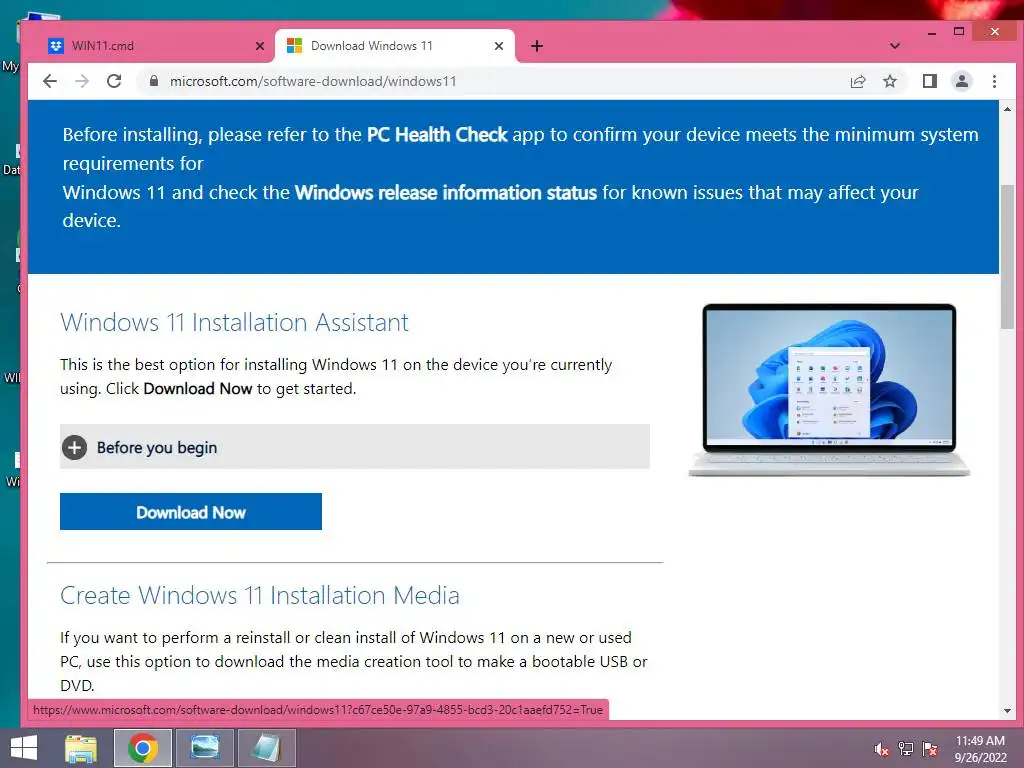1024x768 pixels.
Task: Open File Explorer from the taskbar
Action: [81, 748]
